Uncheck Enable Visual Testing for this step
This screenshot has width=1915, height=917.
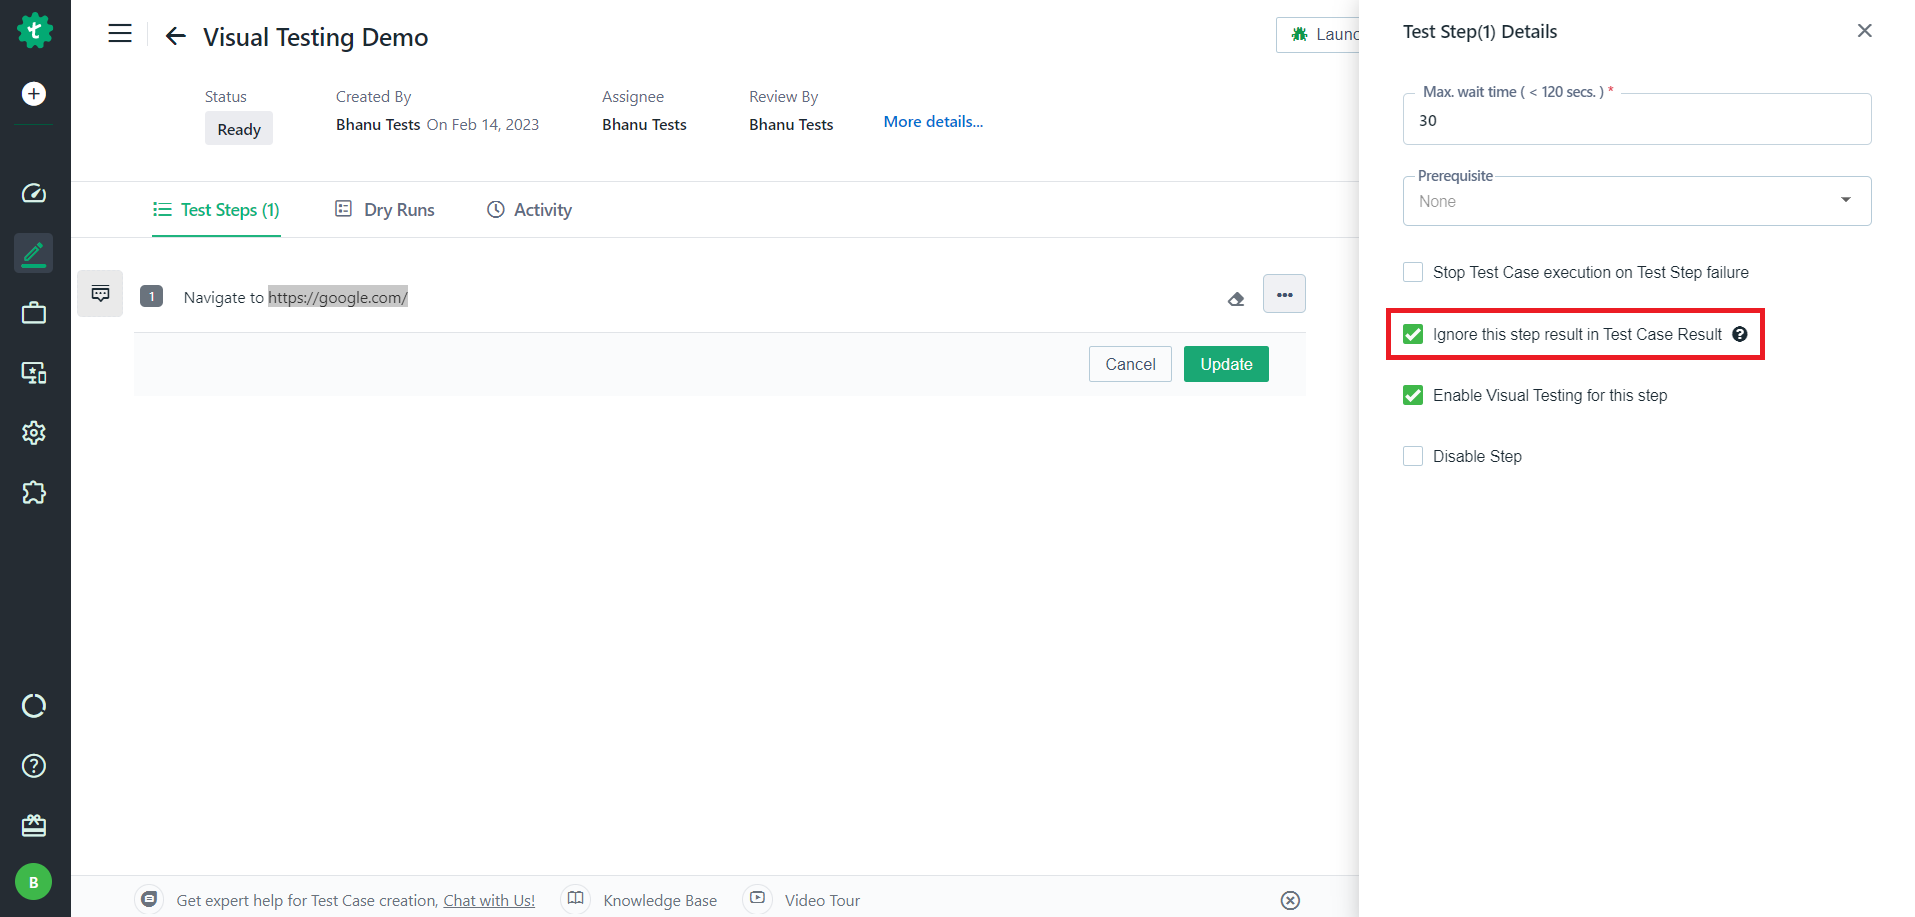(1413, 395)
